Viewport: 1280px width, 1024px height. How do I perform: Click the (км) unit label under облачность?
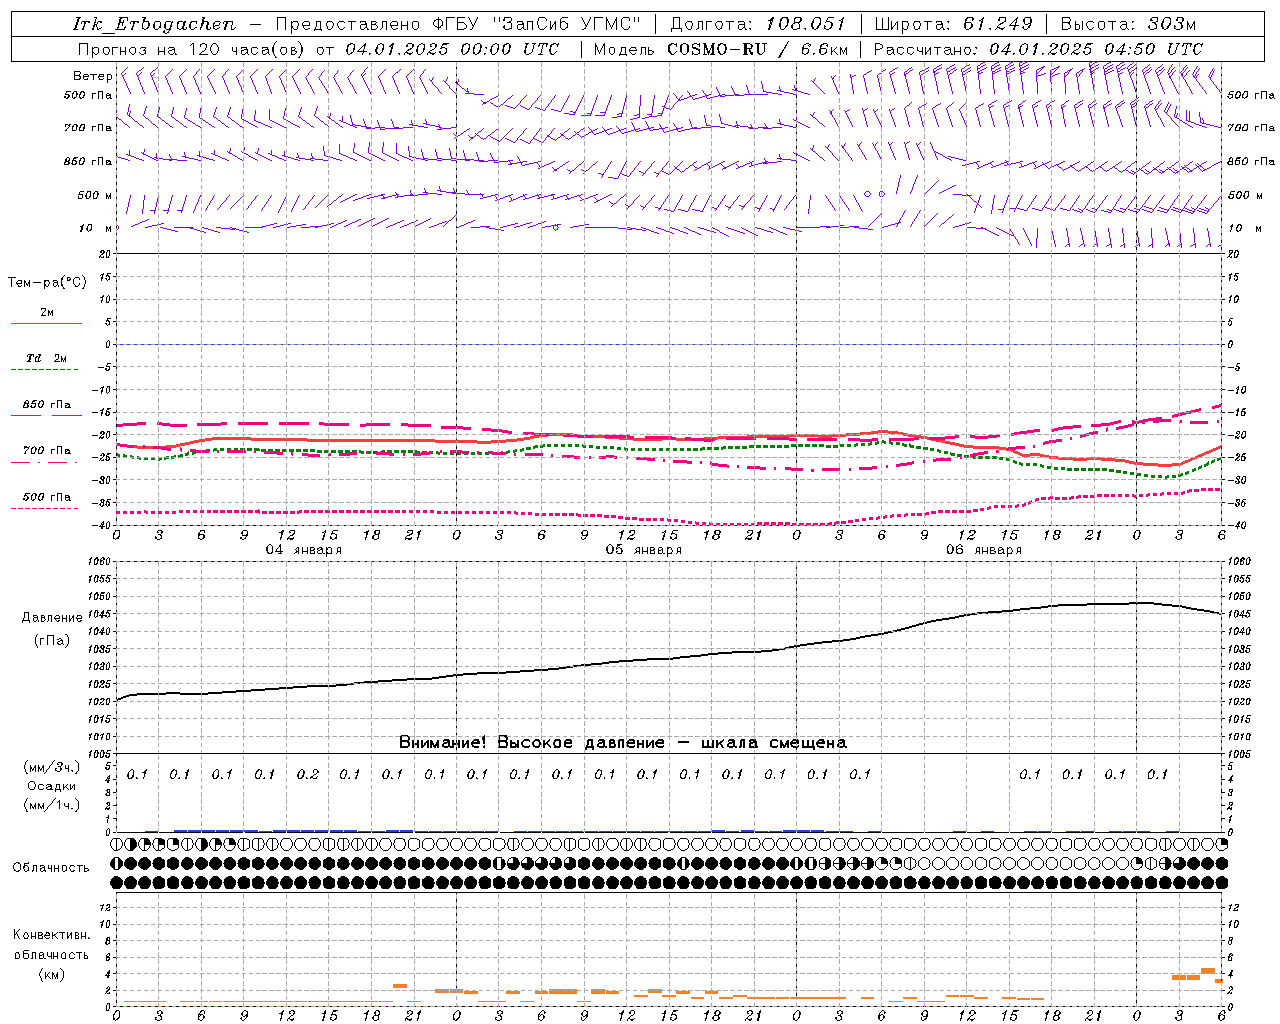(52, 973)
